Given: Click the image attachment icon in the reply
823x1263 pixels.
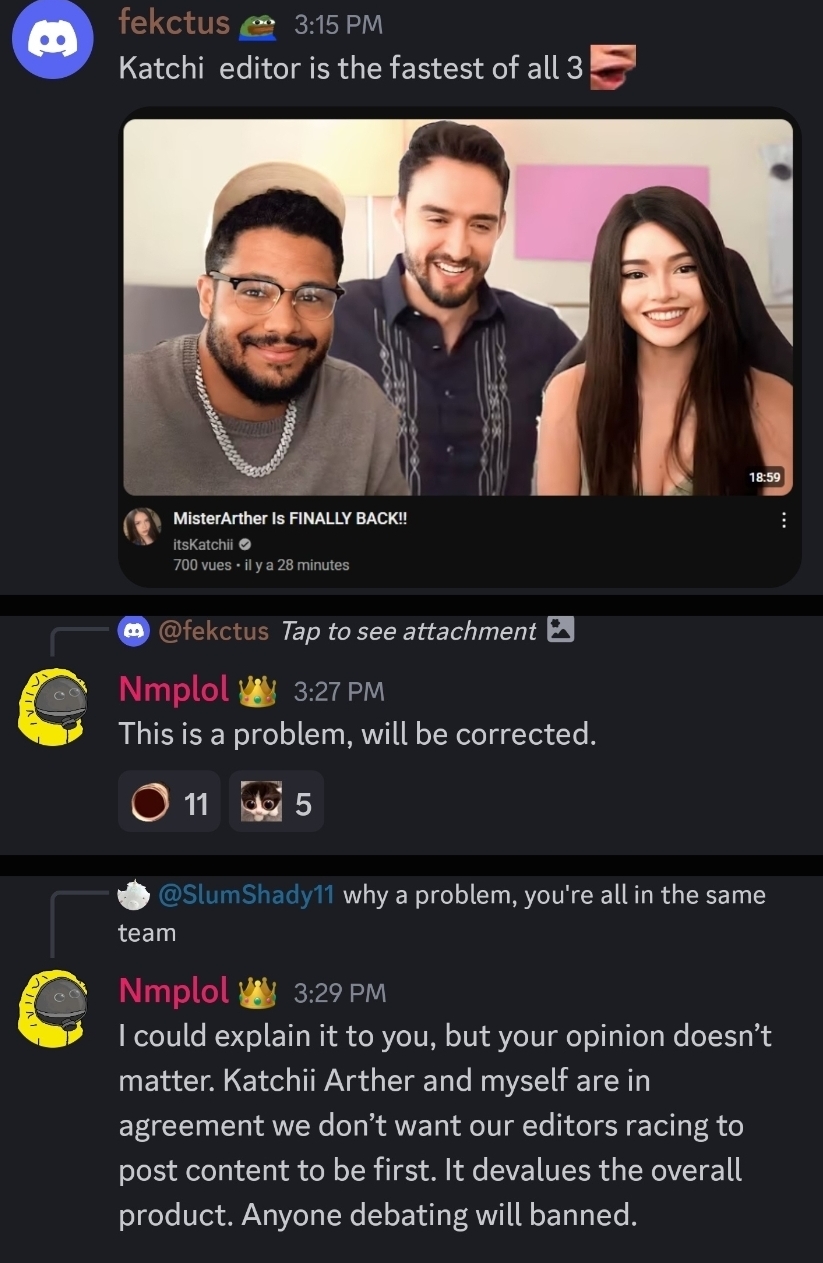Looking at the screenshot, I should point(561,630).
